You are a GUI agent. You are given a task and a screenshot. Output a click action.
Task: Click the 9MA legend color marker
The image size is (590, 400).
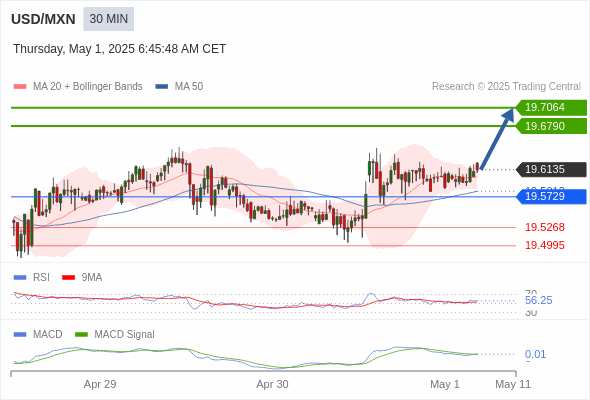click(68, 278)
